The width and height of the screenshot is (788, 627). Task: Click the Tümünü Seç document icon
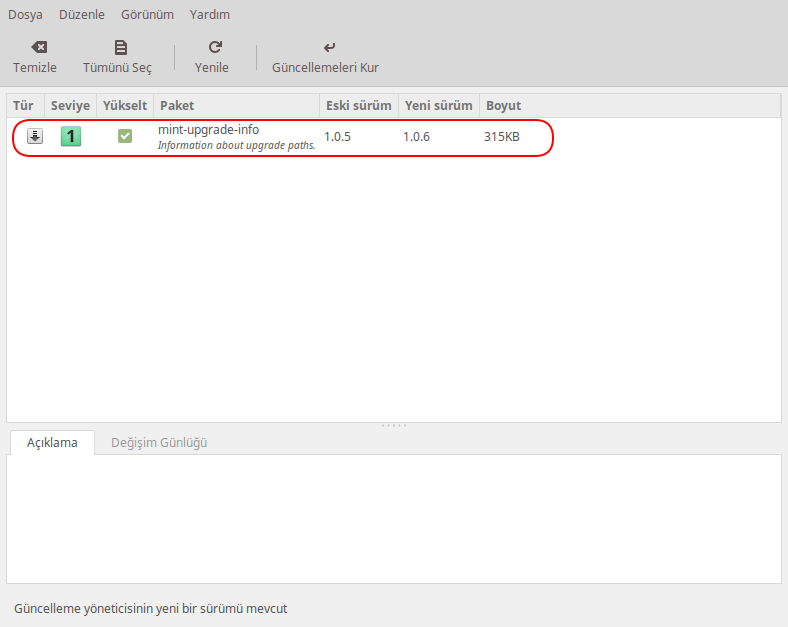pos(121,47)
